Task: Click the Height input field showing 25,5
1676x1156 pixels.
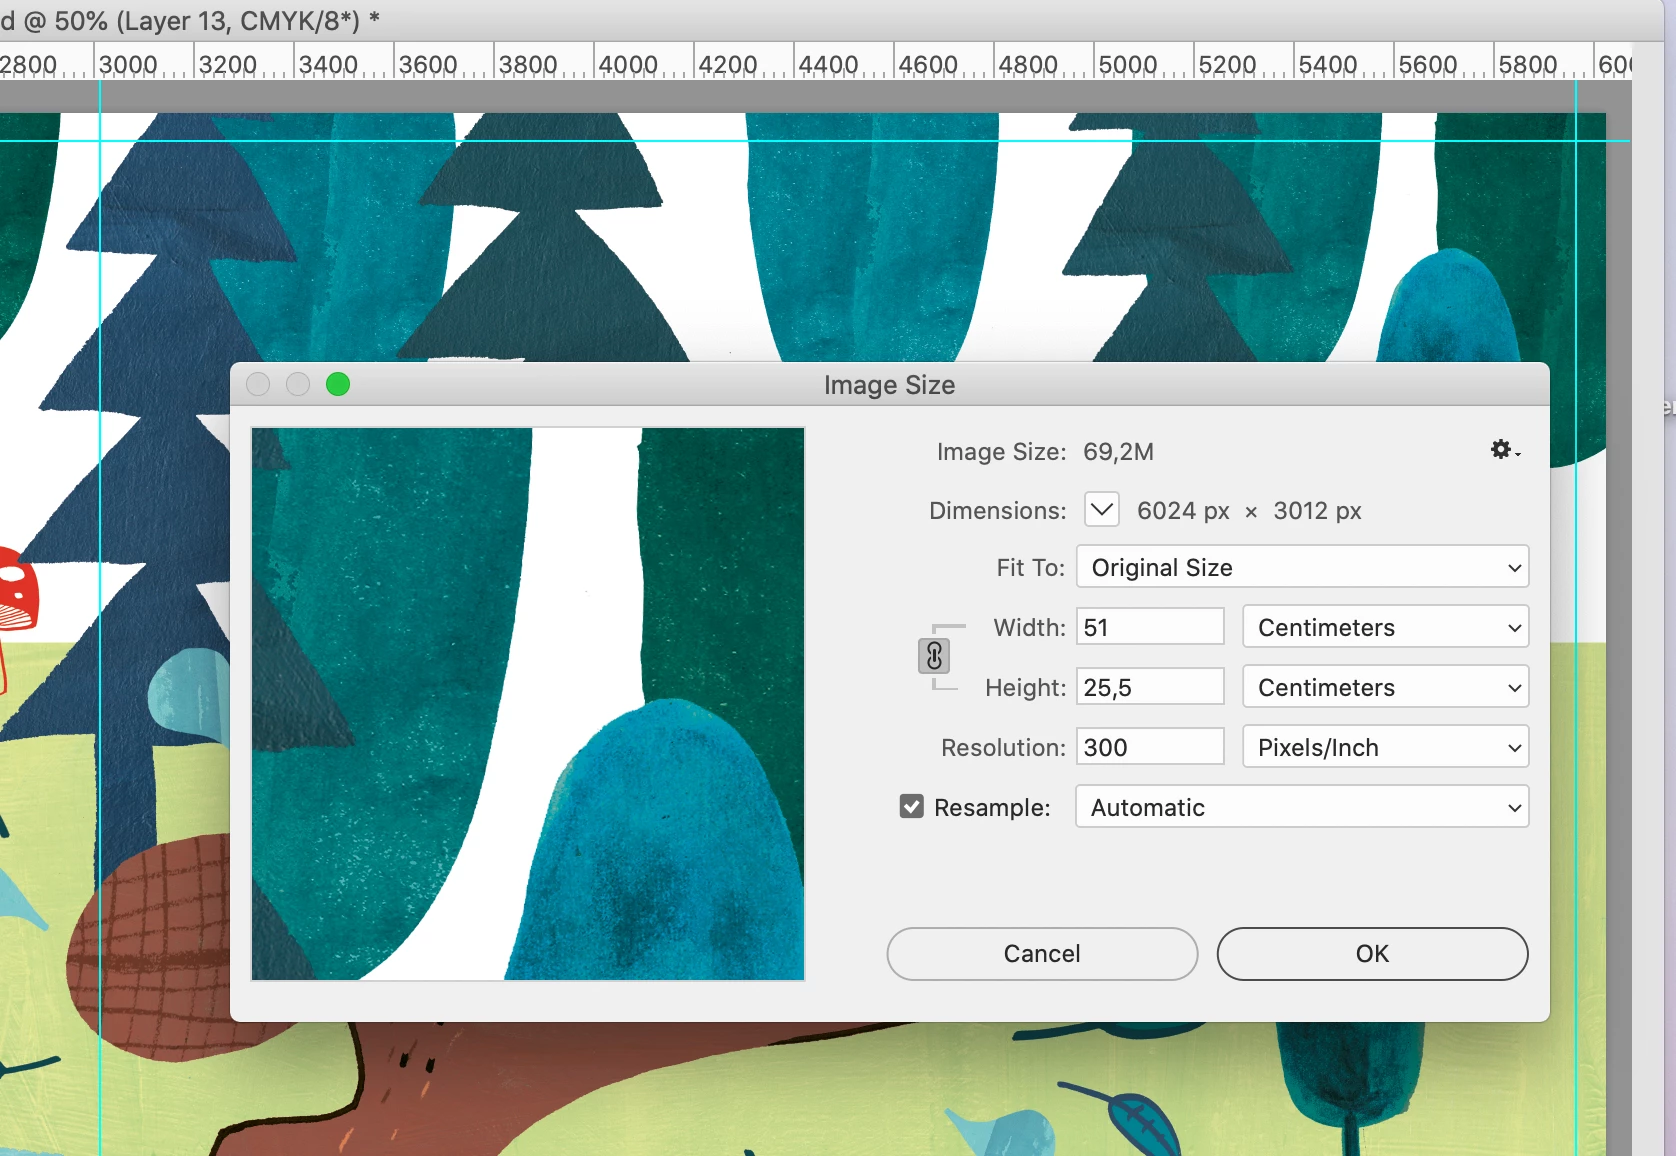Action: point(1150,687)
